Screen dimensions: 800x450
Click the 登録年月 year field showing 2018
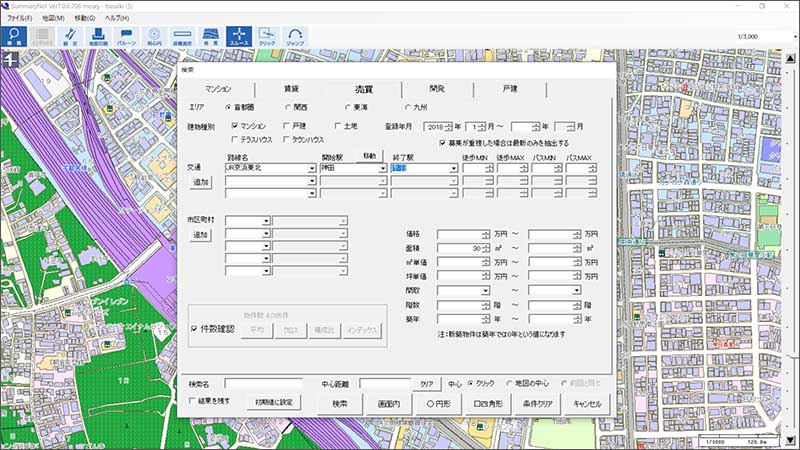click(x=436, y=127)
